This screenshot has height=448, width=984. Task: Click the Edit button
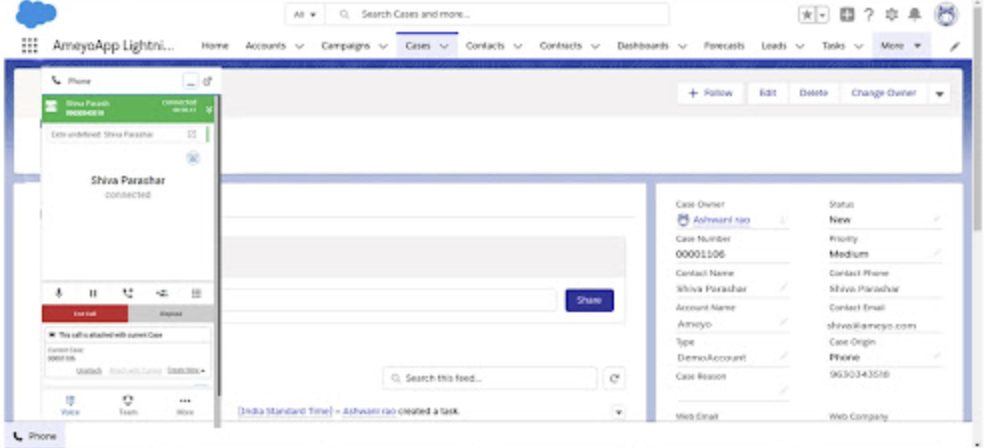click(767, 93)
